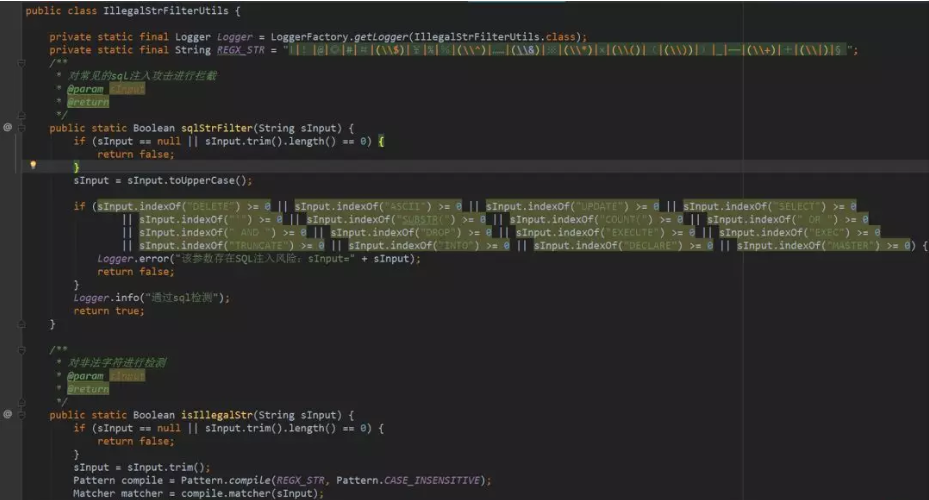
Task: Click gutter @ marker beside sqlStrFilter method
Action: pos(8,127)
